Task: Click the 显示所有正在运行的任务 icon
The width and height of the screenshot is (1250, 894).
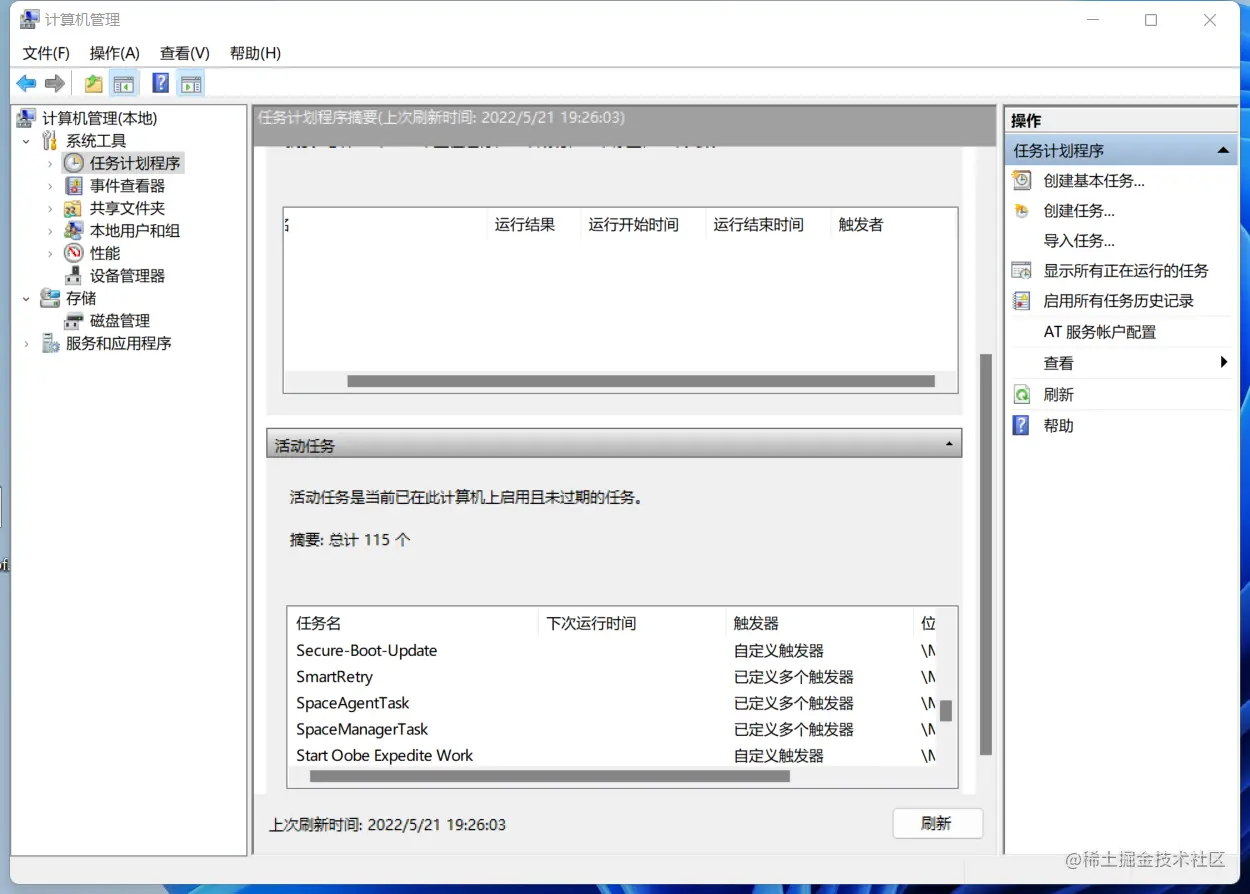Action: 1021,270
